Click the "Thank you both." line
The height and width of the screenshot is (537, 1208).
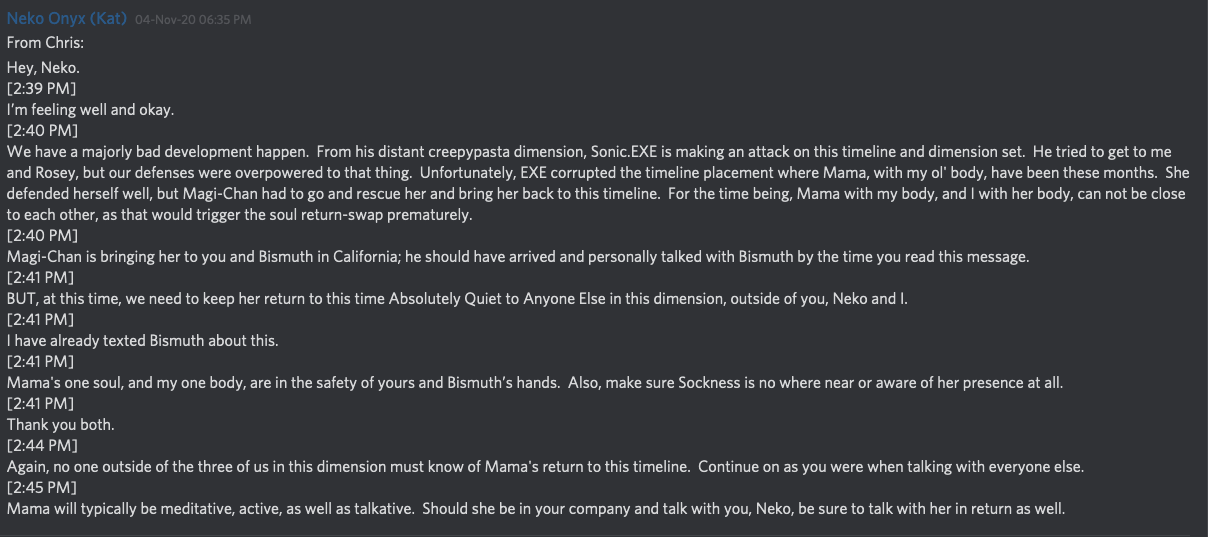click(60, 425)
